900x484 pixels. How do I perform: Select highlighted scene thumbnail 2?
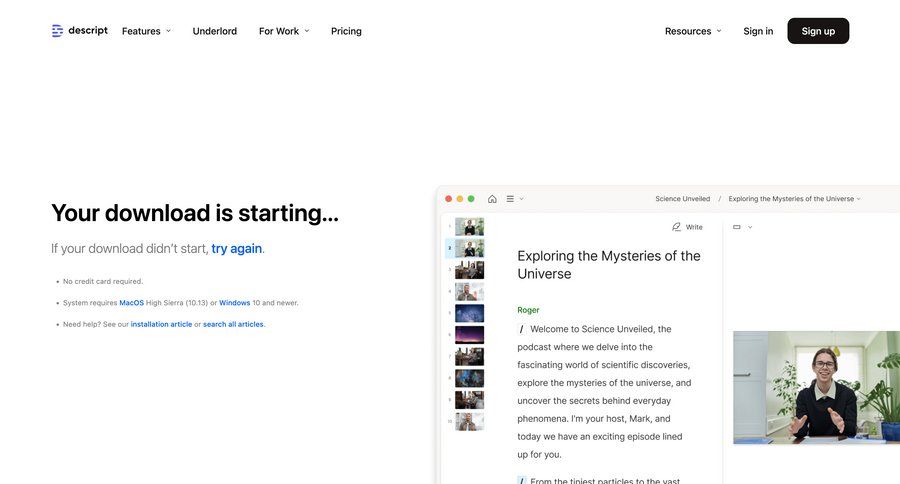(x=470, y=248)
